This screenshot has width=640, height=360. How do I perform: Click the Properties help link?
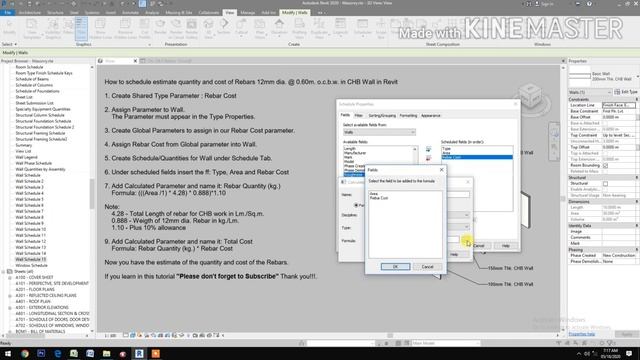(582, 334)
